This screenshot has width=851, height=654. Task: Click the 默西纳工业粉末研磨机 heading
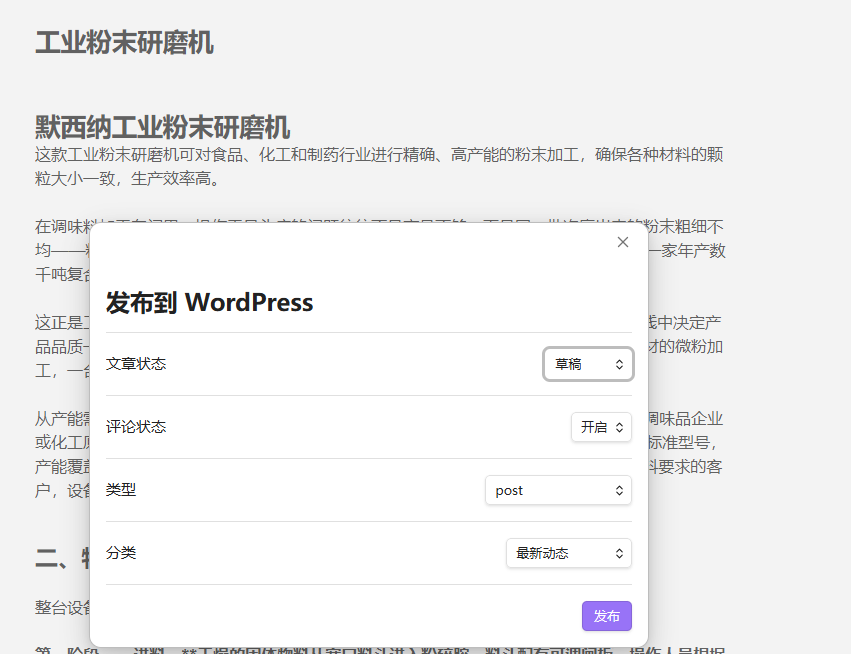point(162,128)
